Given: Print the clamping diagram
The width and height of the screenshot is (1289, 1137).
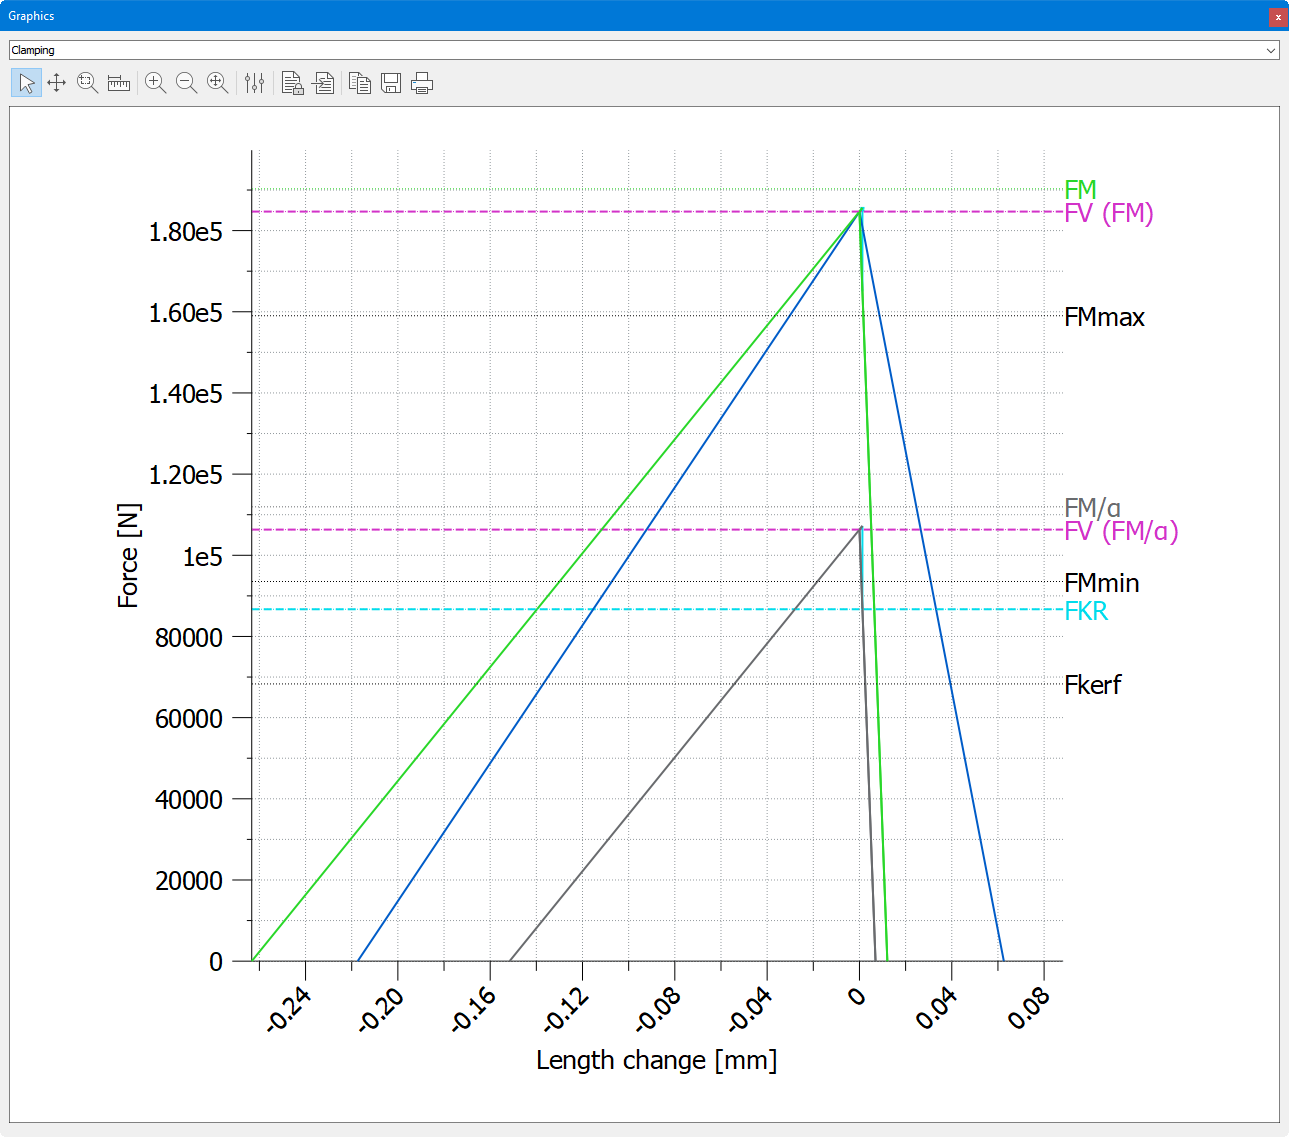Looking at the screenshot, I should (x=422, y=83).
